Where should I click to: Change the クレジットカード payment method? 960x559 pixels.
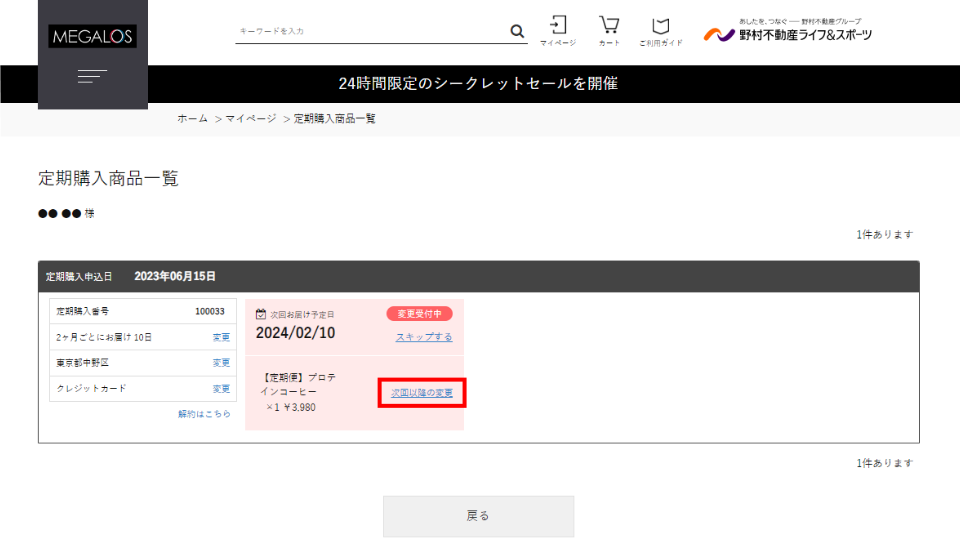coord(221,388)
